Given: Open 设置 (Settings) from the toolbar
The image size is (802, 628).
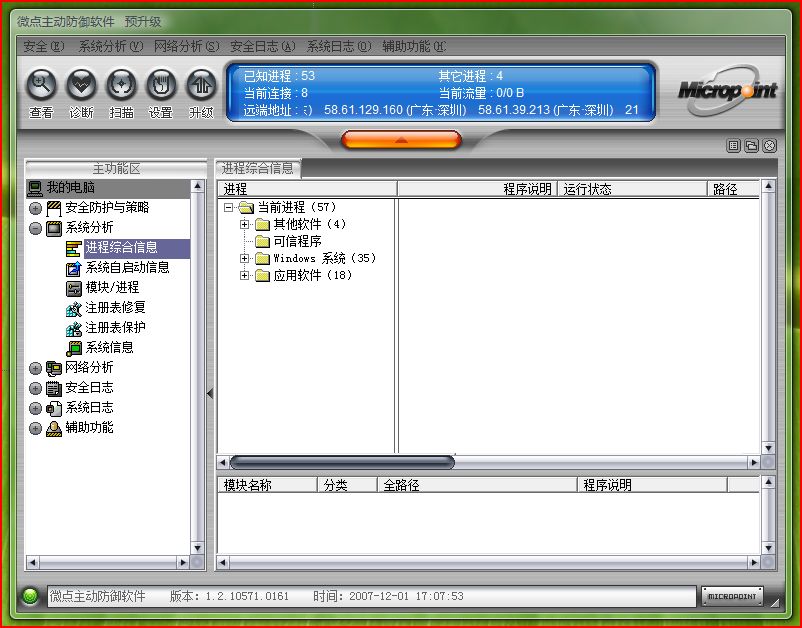Looking at the screenshot, I should click(161, 85).
